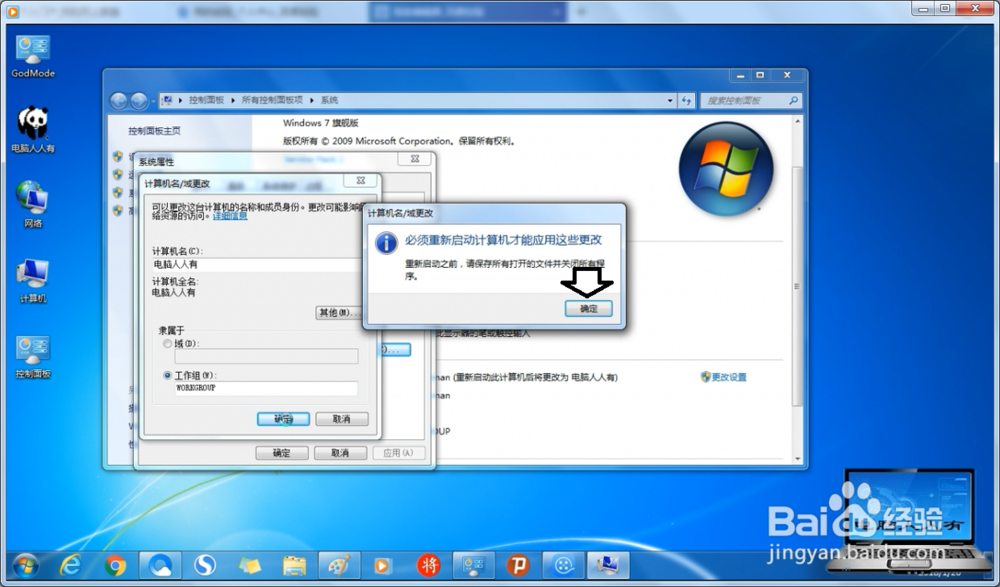Open the 控制面板 desktop icon
This screenshot has width=1000, height=587.
pos(33,356)
